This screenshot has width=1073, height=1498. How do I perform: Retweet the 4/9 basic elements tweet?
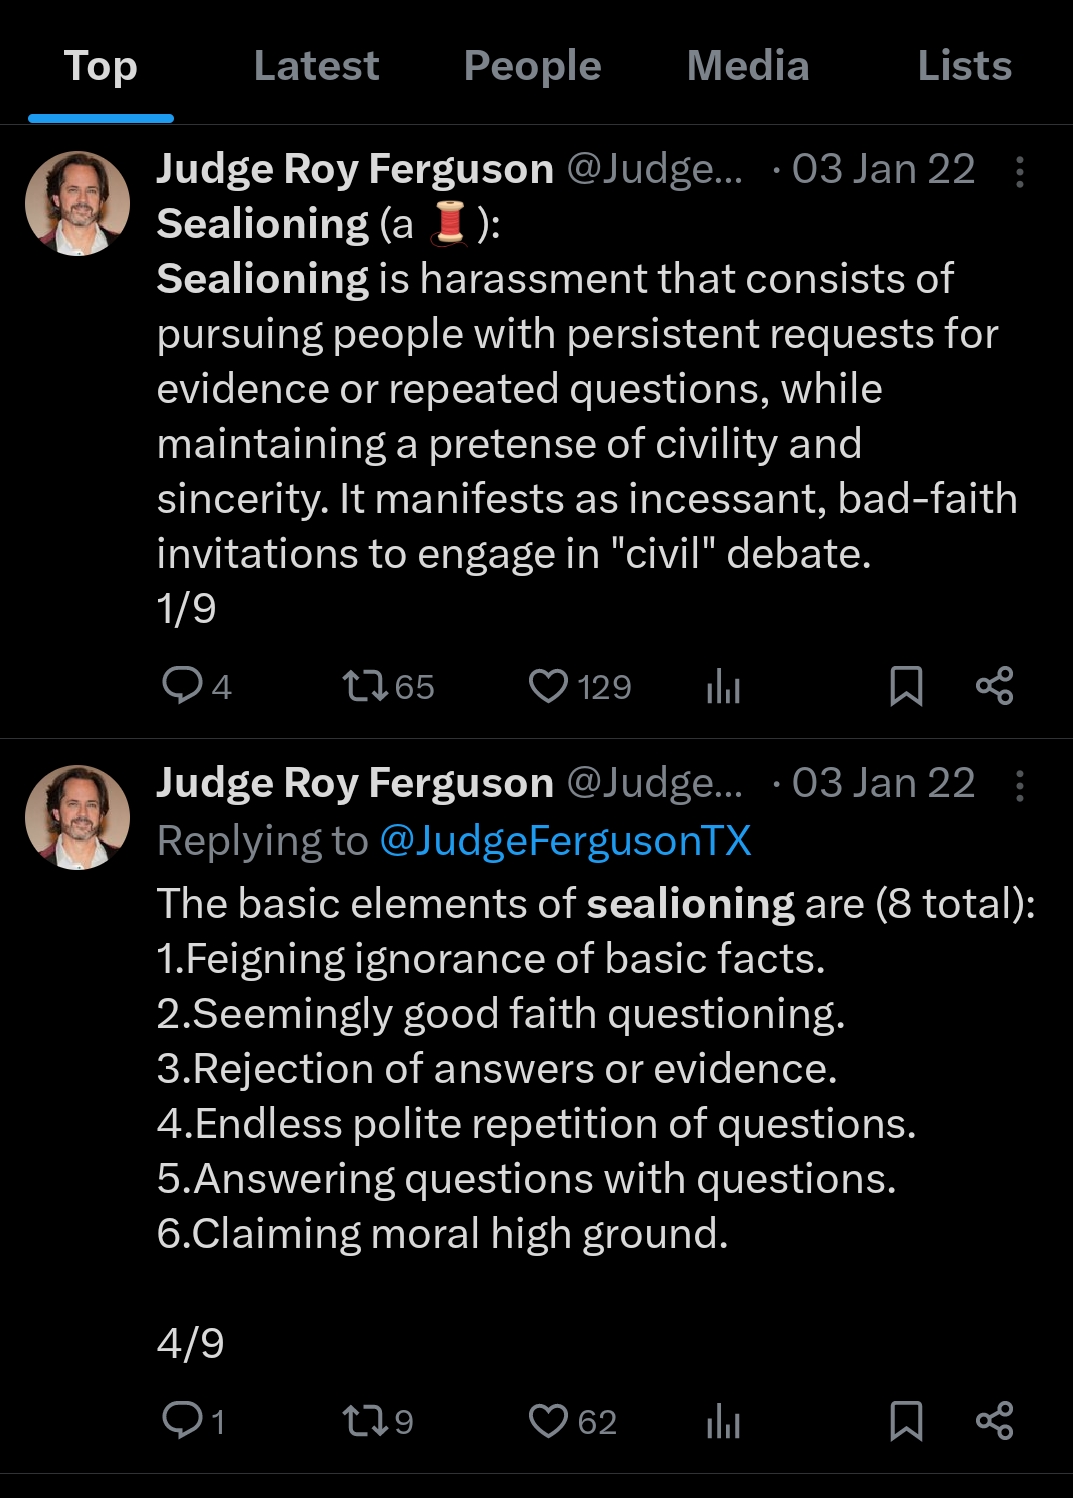click(x=365, y=1420)
